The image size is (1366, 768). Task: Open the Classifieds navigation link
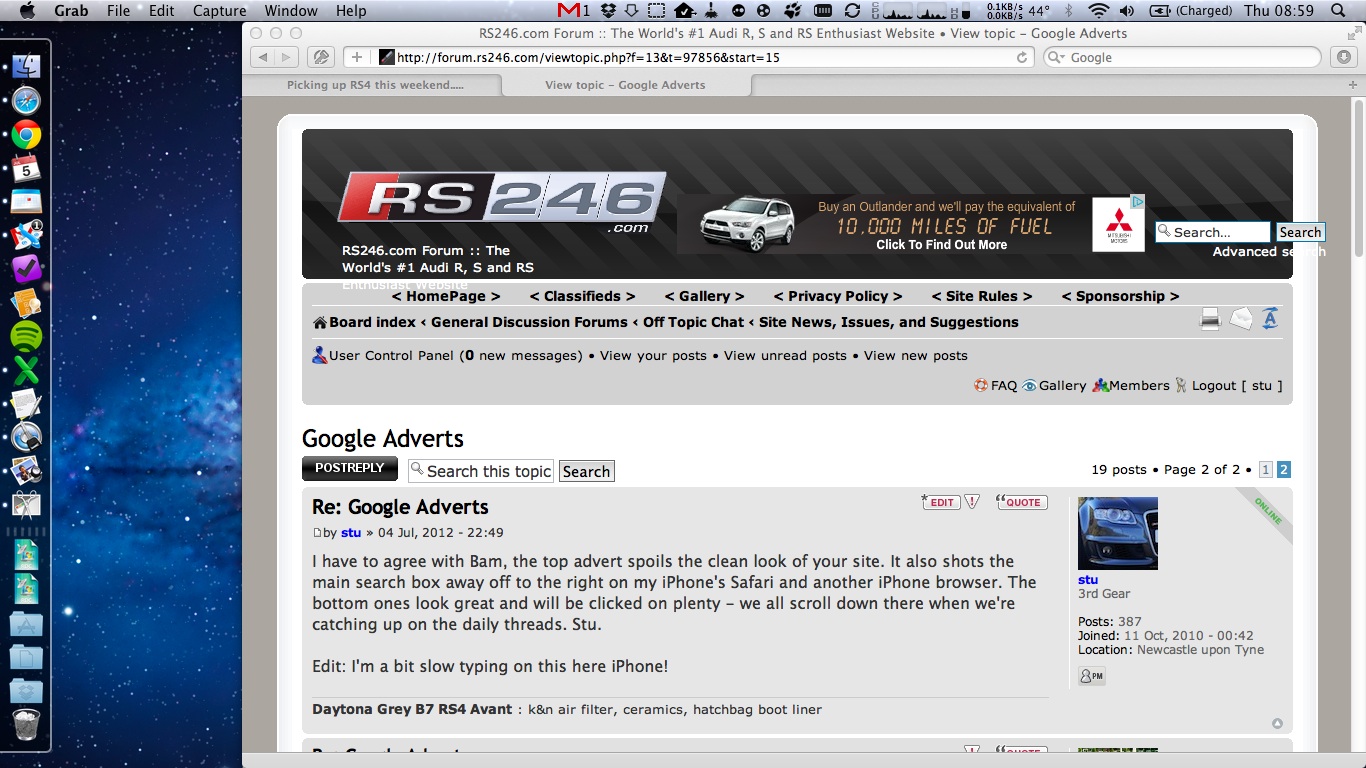582,296
